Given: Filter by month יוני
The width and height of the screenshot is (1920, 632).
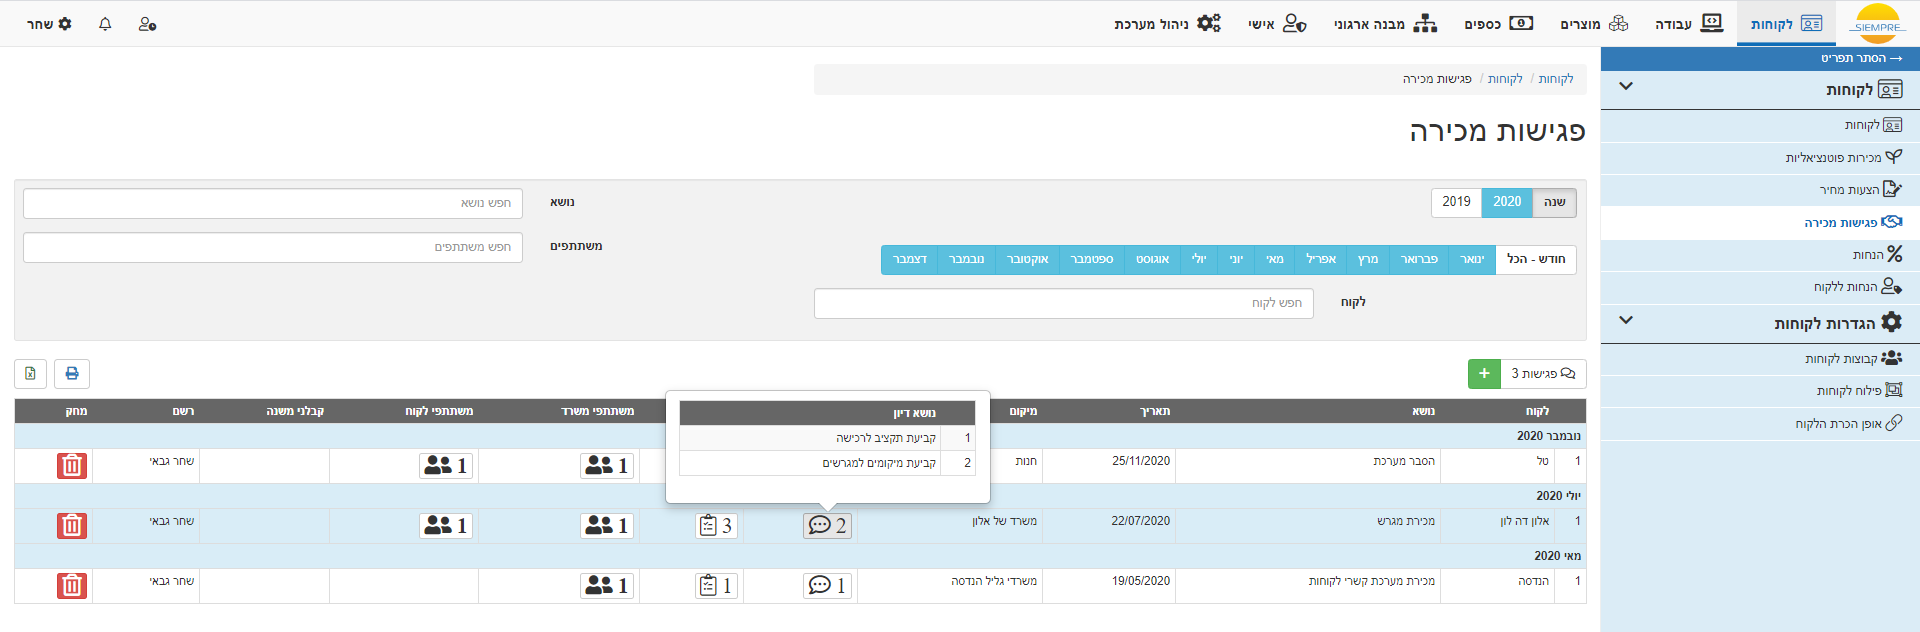Looking at the screenshot, I should (x=1237, y=260).
